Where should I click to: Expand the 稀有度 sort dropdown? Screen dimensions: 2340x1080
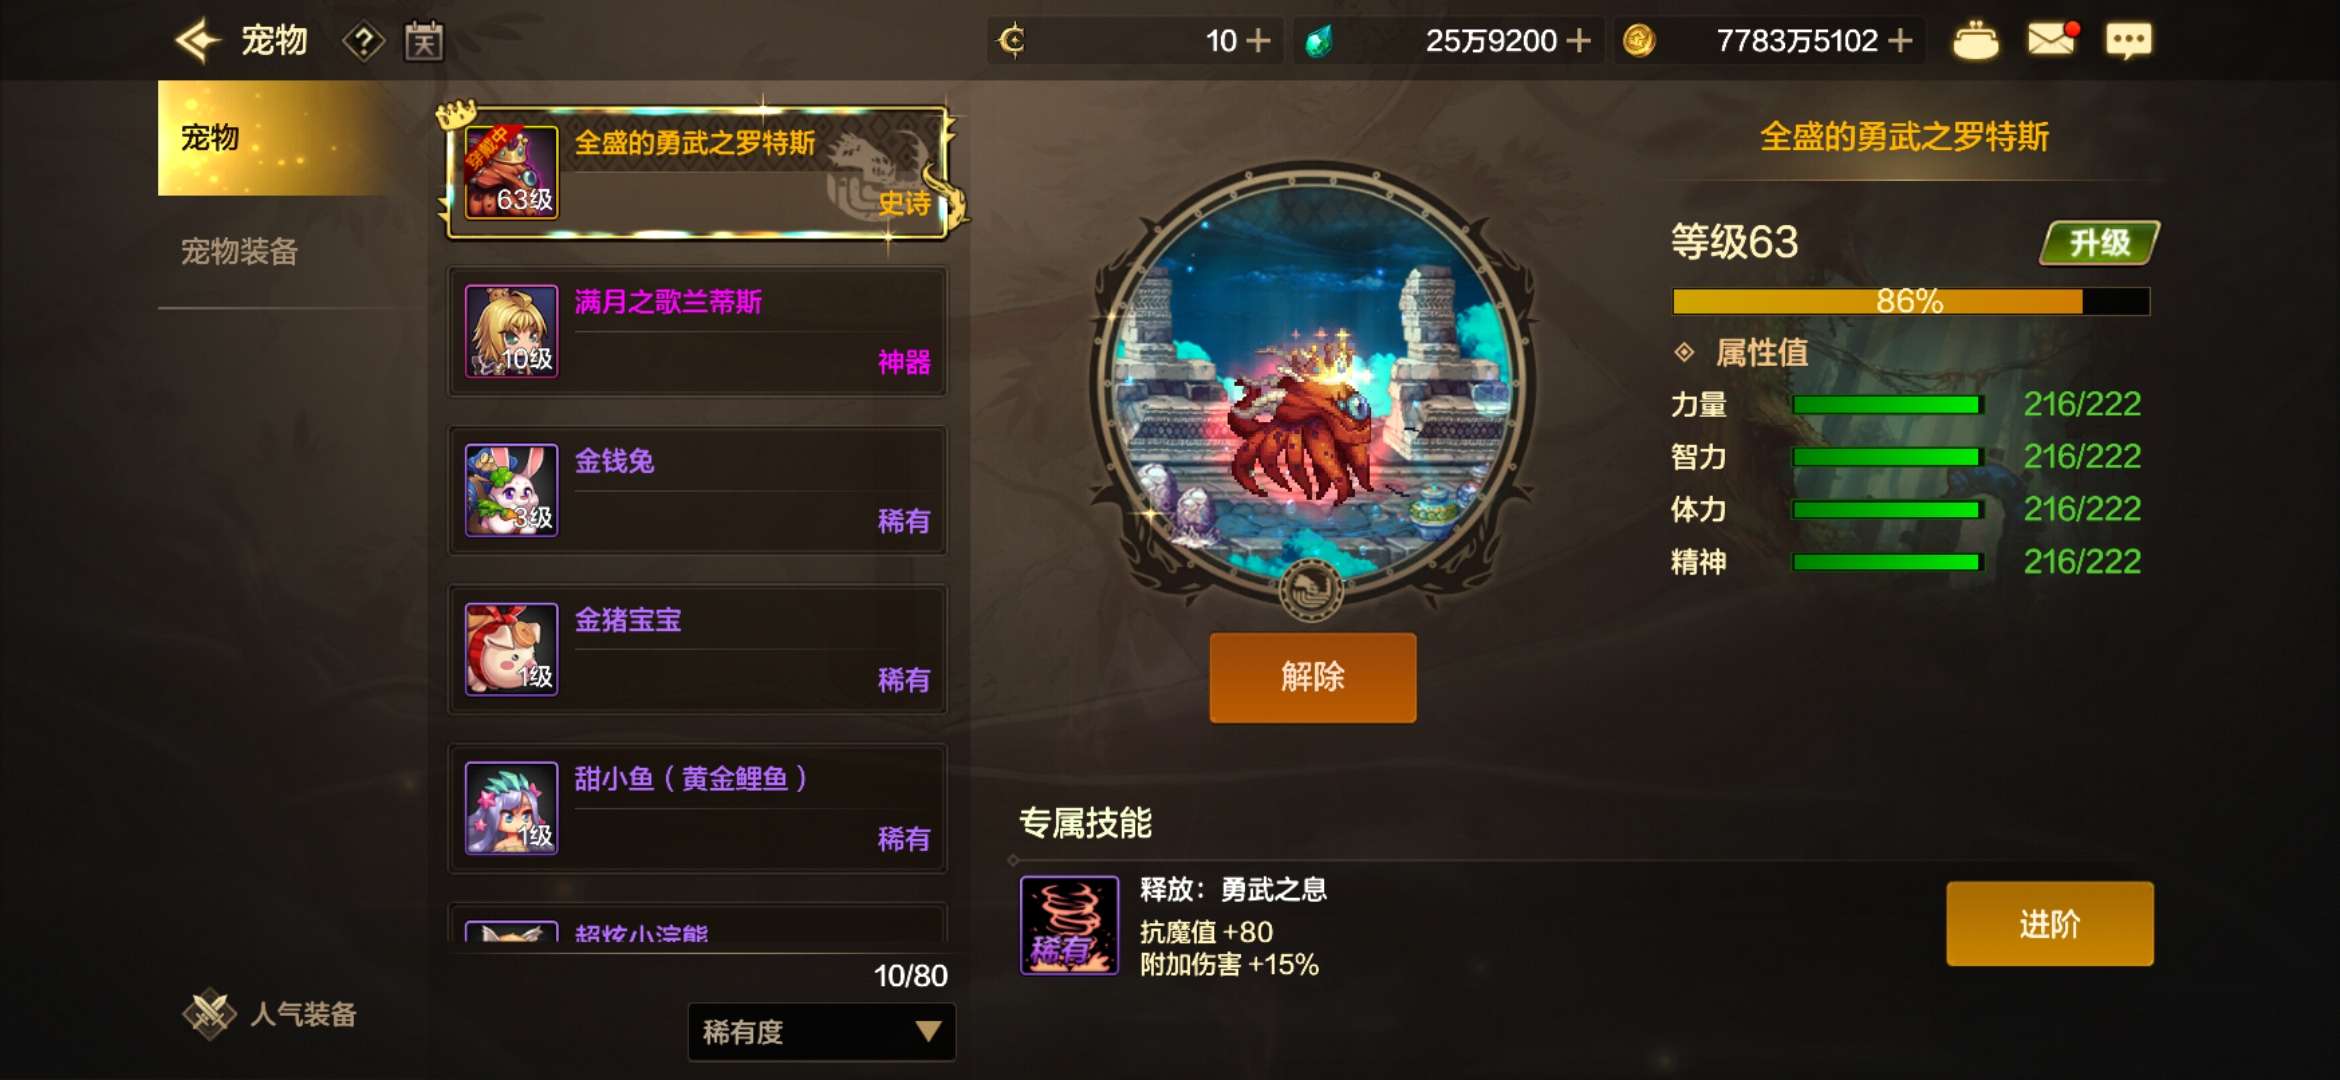(x=821, y=1031)
